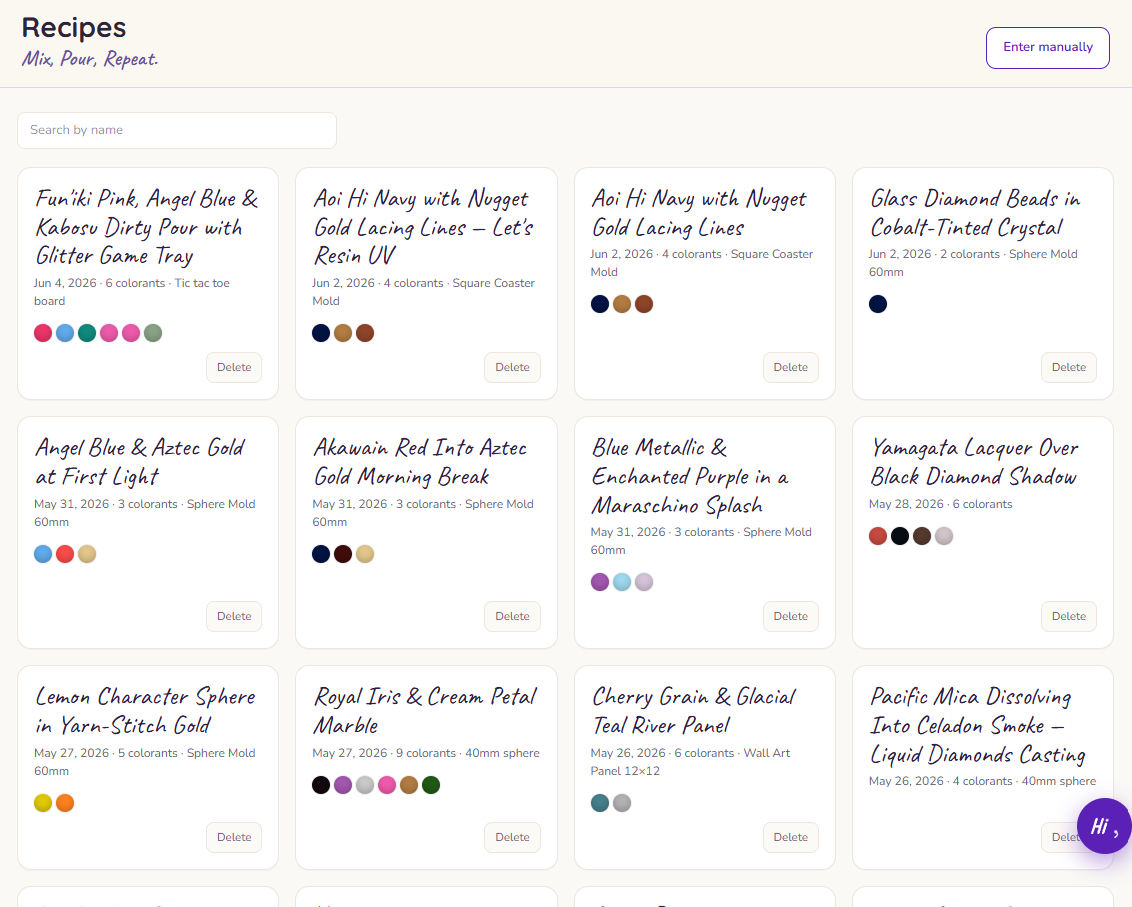The height and width of the screenshot is (907, 1132).
Task: Click sage green swatch on Fun'iki Pink card
Action: coord(153,333)
